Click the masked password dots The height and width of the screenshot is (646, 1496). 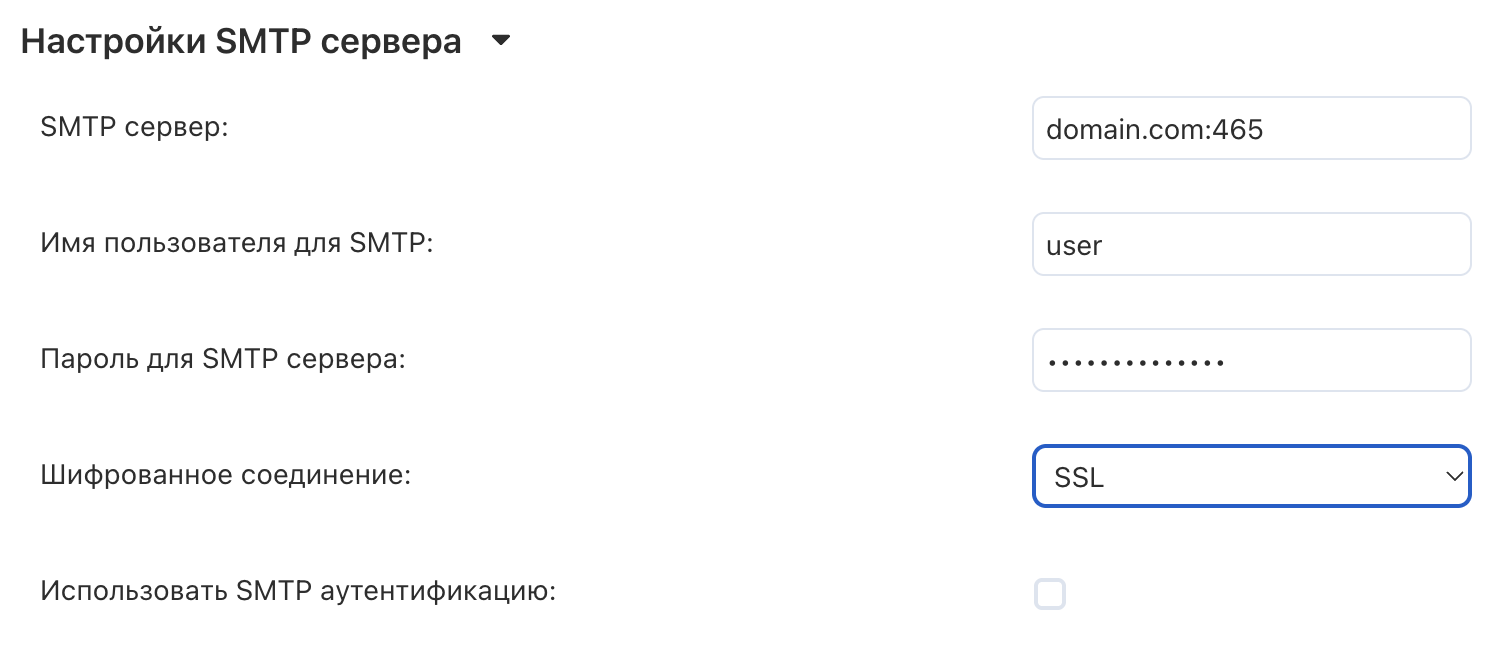tap(1136, 361)
